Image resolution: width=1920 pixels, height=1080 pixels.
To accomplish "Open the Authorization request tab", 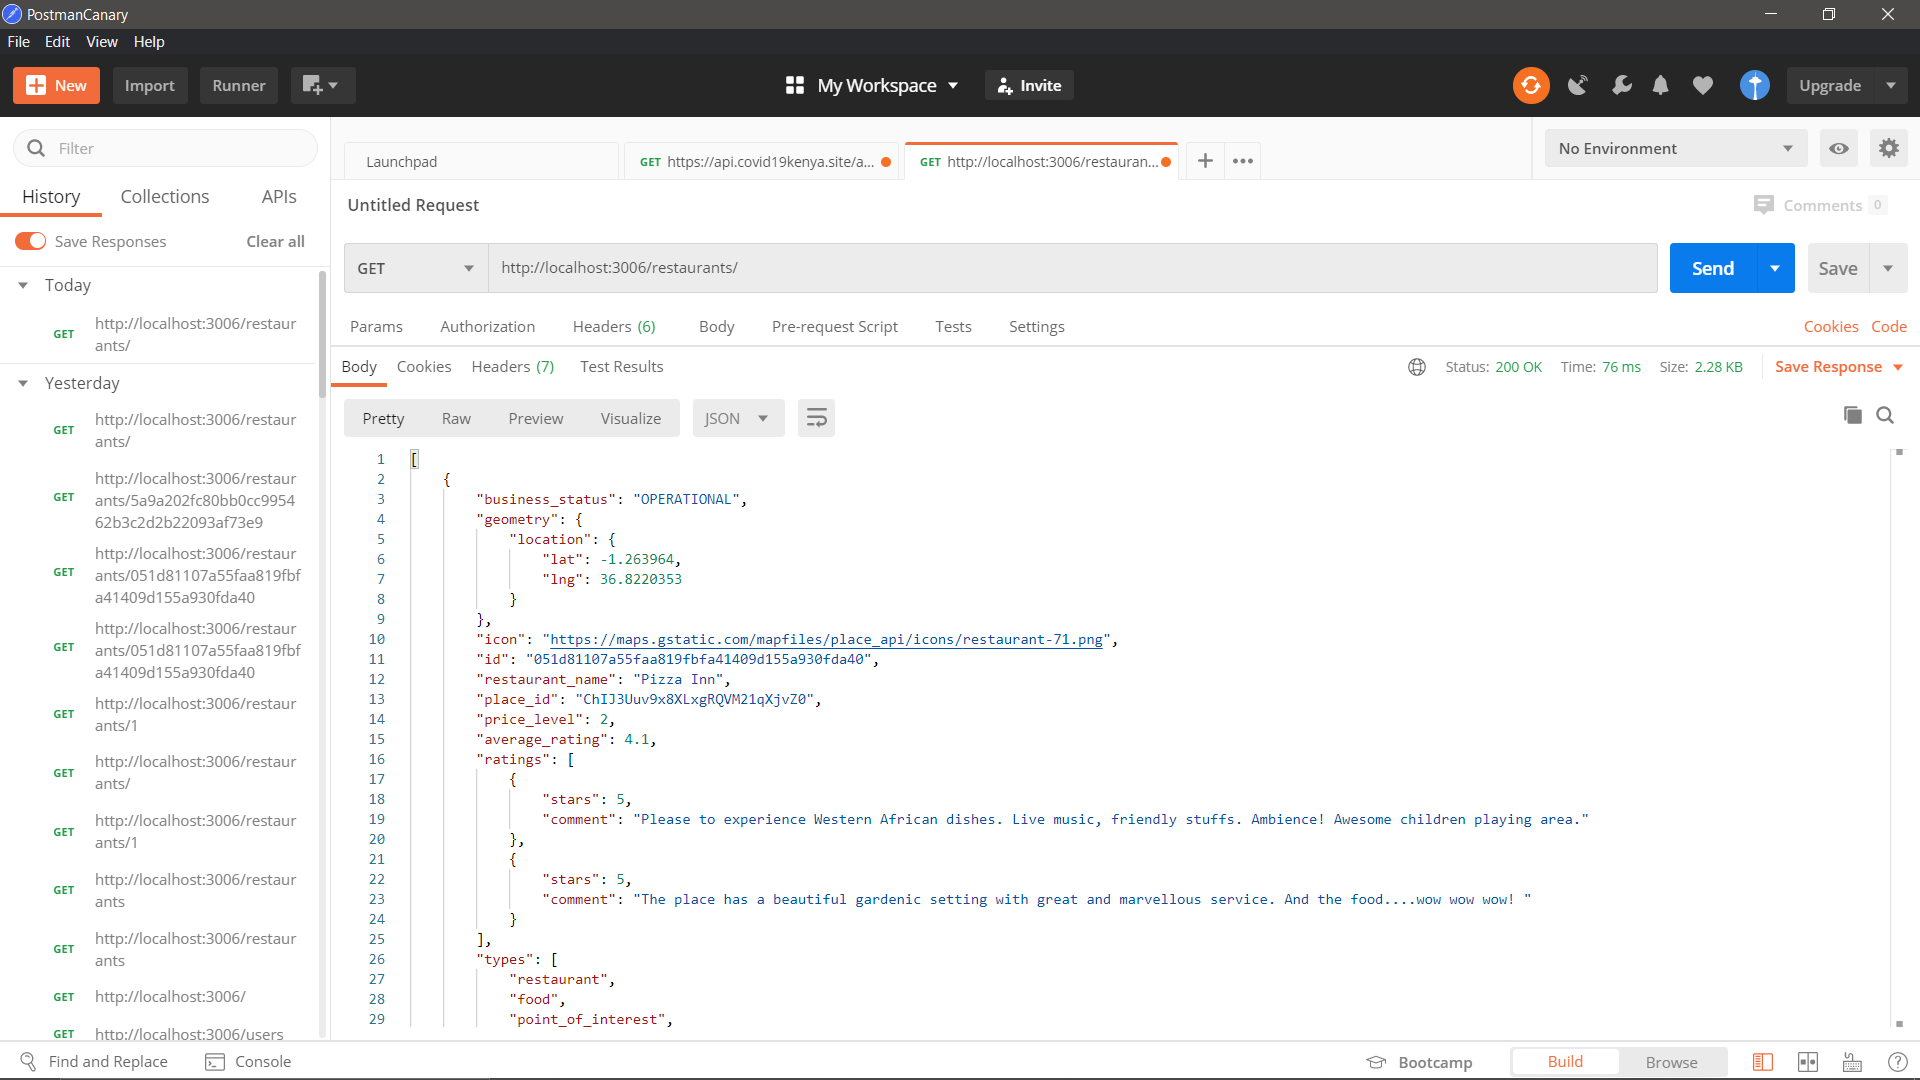I will coord(487,327).
